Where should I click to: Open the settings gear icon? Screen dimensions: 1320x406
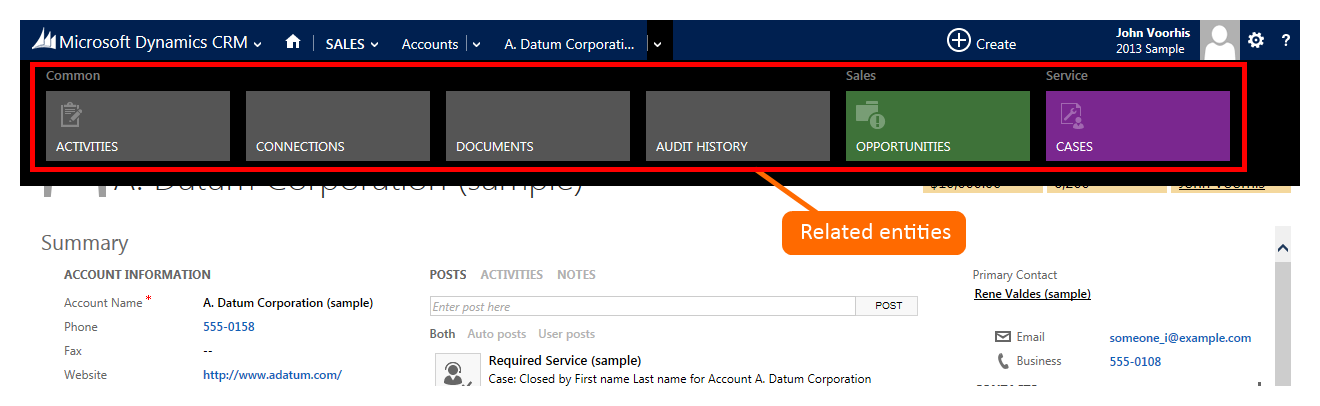coord(1256,41)
